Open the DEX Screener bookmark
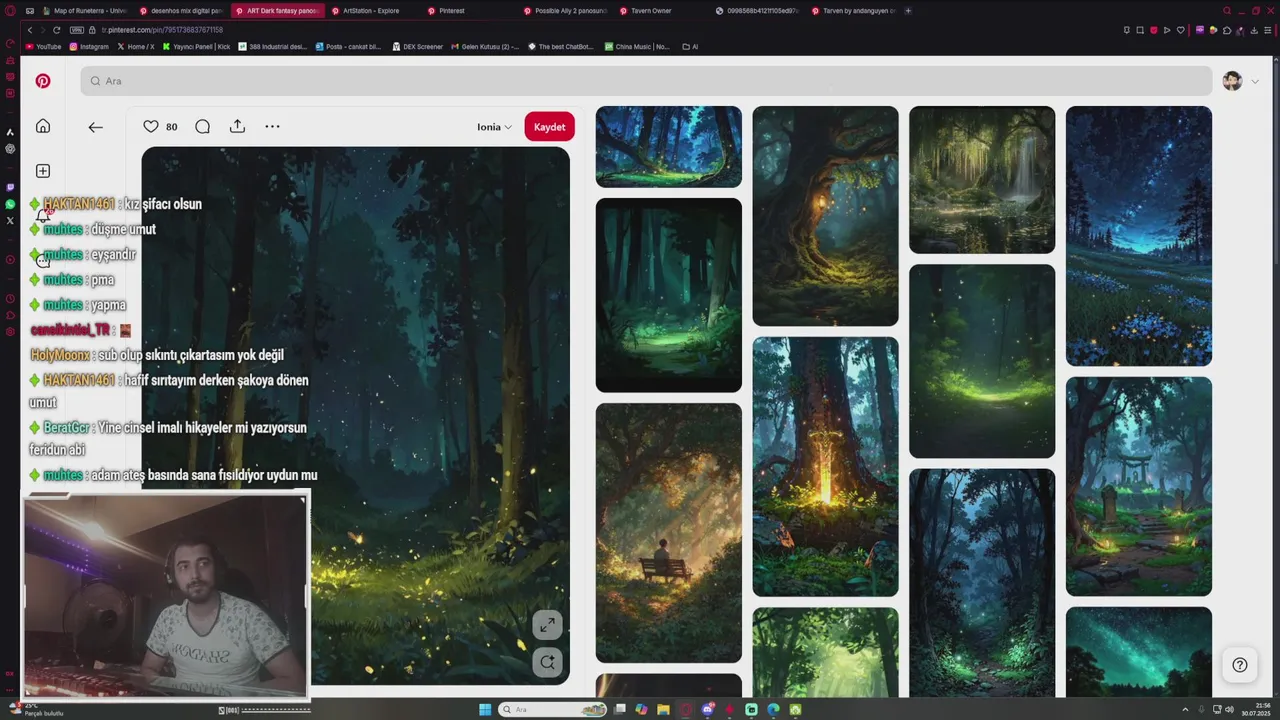This screenshot has width=1280, height=720. (x=418, y=47)
